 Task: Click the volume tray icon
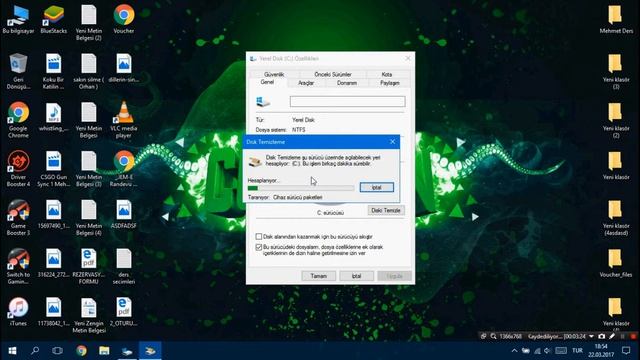[547, 351]
